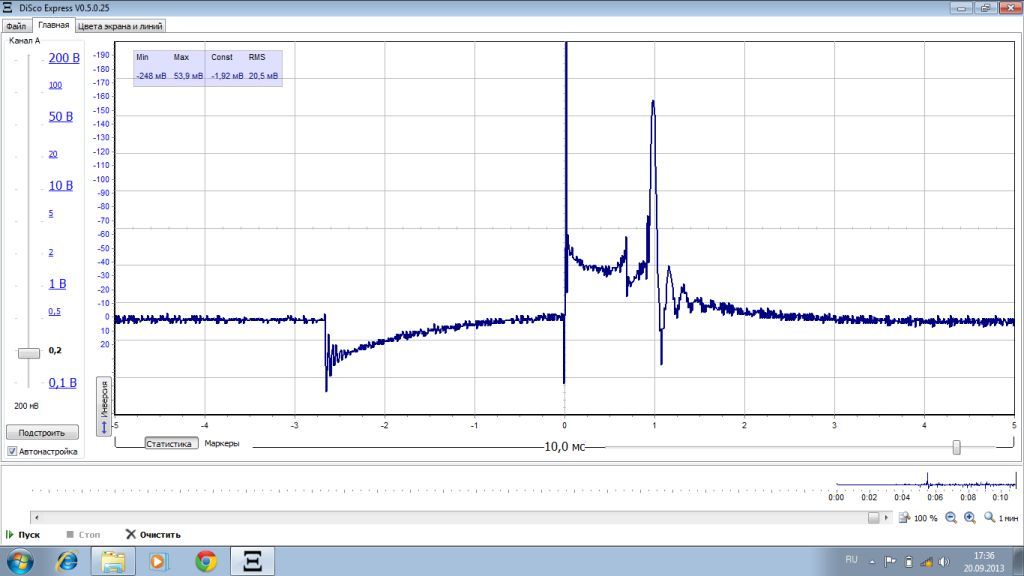Switch to the Главная tab
Image resolution: width=1024 pixels, height=576 pixels.
coord(54,25)
